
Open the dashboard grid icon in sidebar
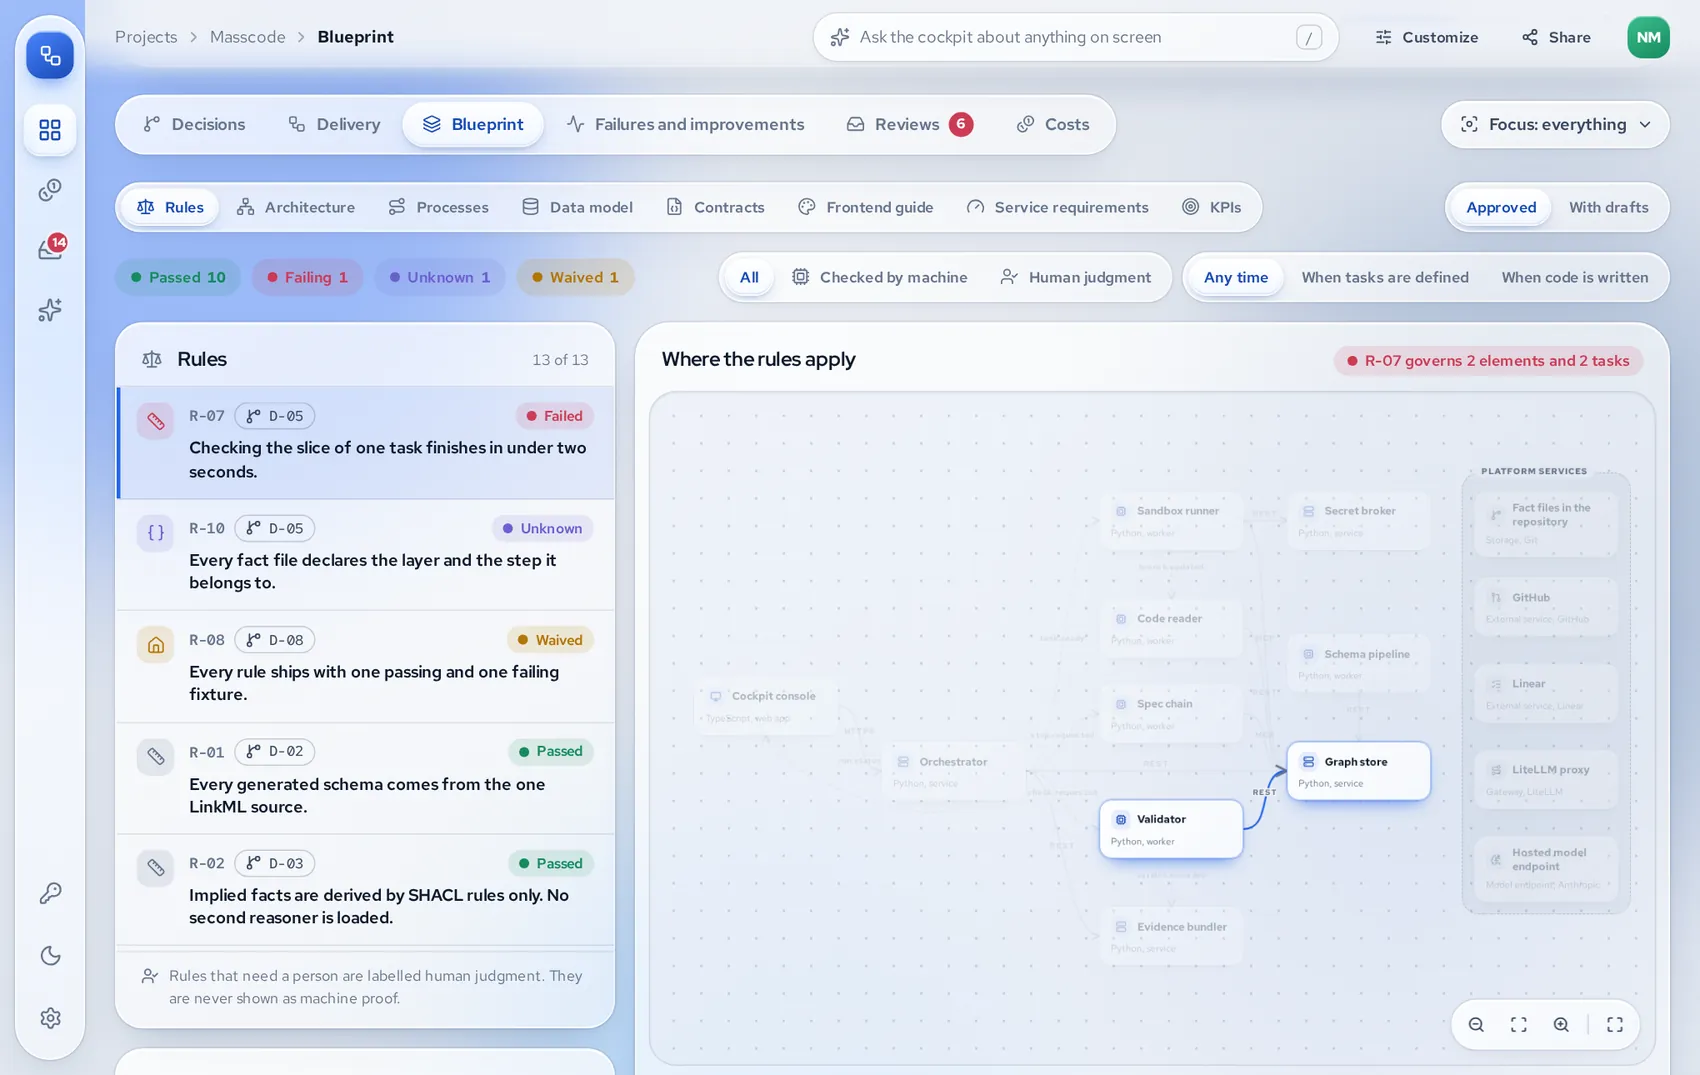50,130
